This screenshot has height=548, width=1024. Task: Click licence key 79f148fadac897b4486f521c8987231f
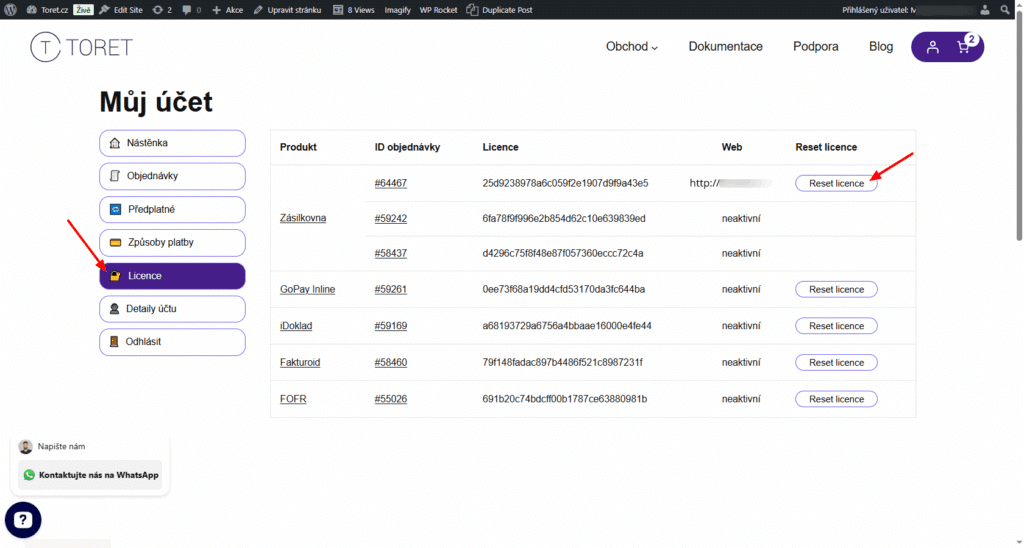(x=562, y=363)
